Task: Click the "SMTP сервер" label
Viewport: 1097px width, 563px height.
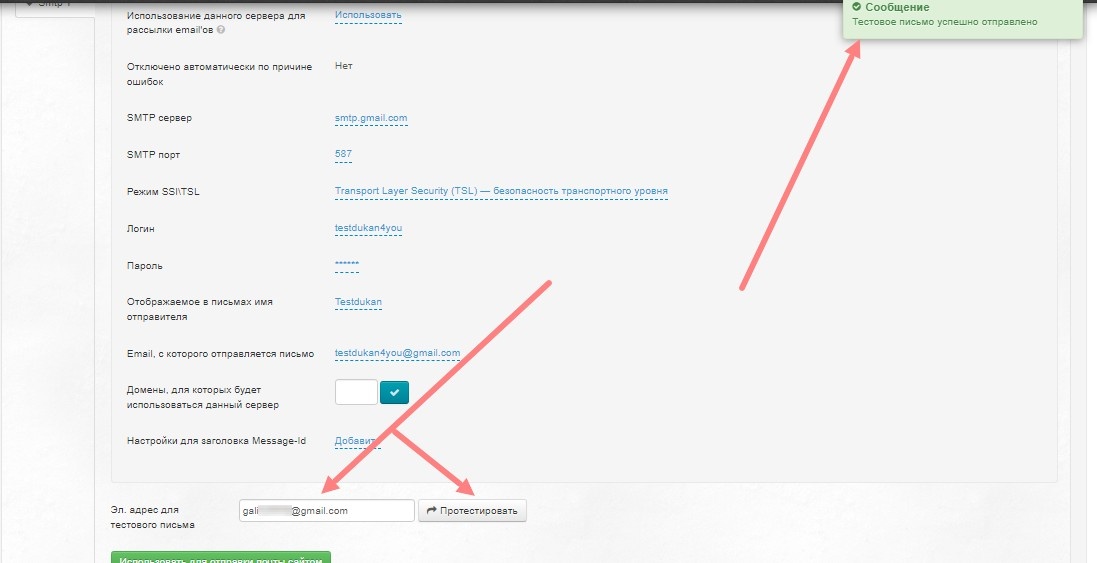Action: tap(159, 117)
